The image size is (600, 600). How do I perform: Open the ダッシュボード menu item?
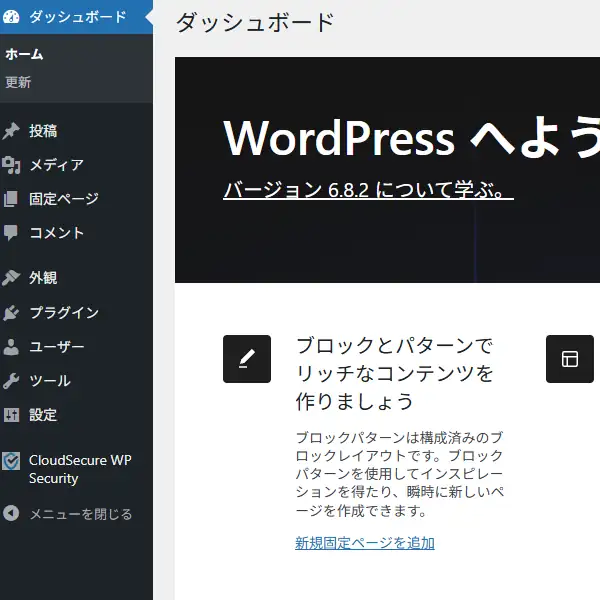click(77, 17)
